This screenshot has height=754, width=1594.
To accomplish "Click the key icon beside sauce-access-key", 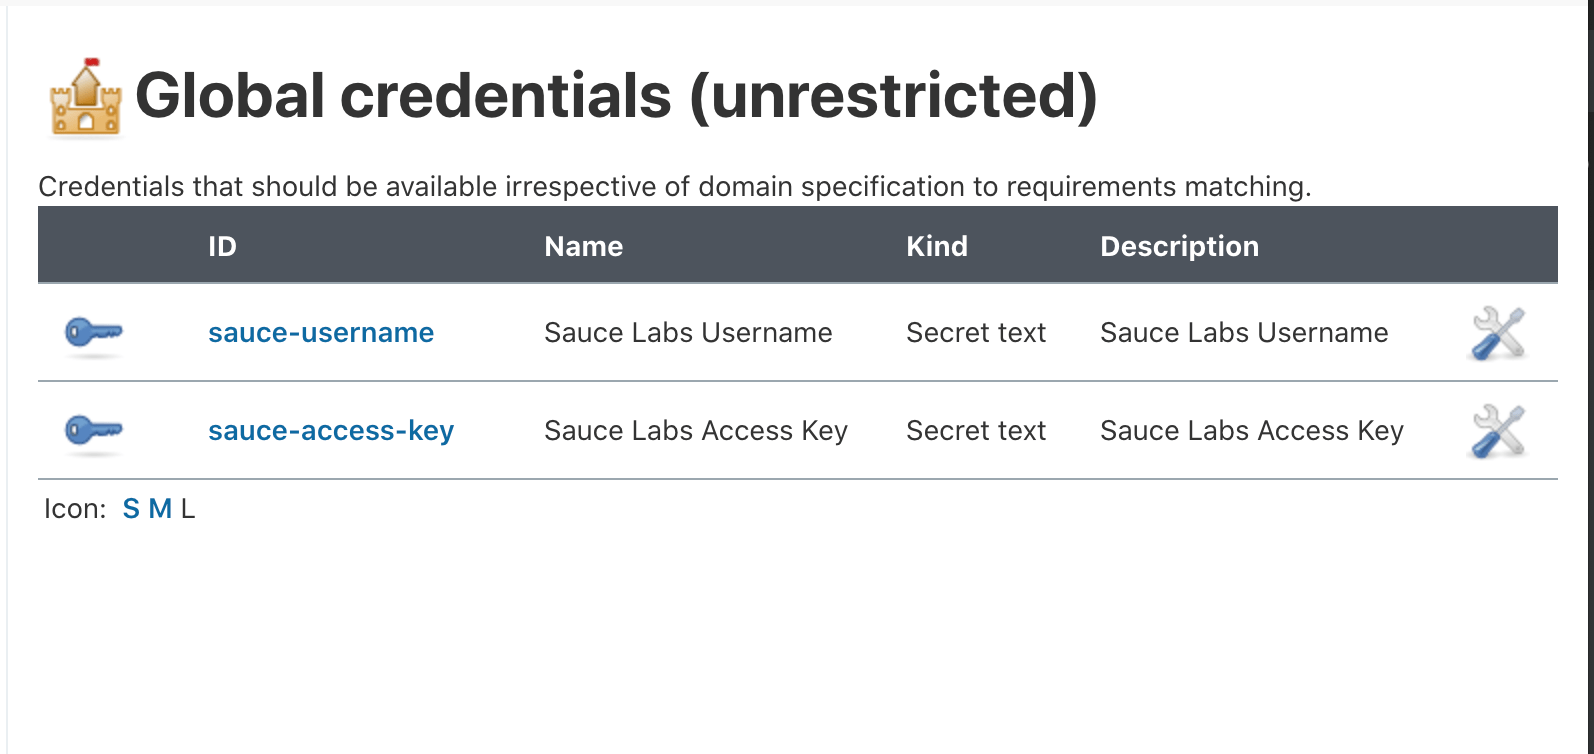I will pos(93,431).
